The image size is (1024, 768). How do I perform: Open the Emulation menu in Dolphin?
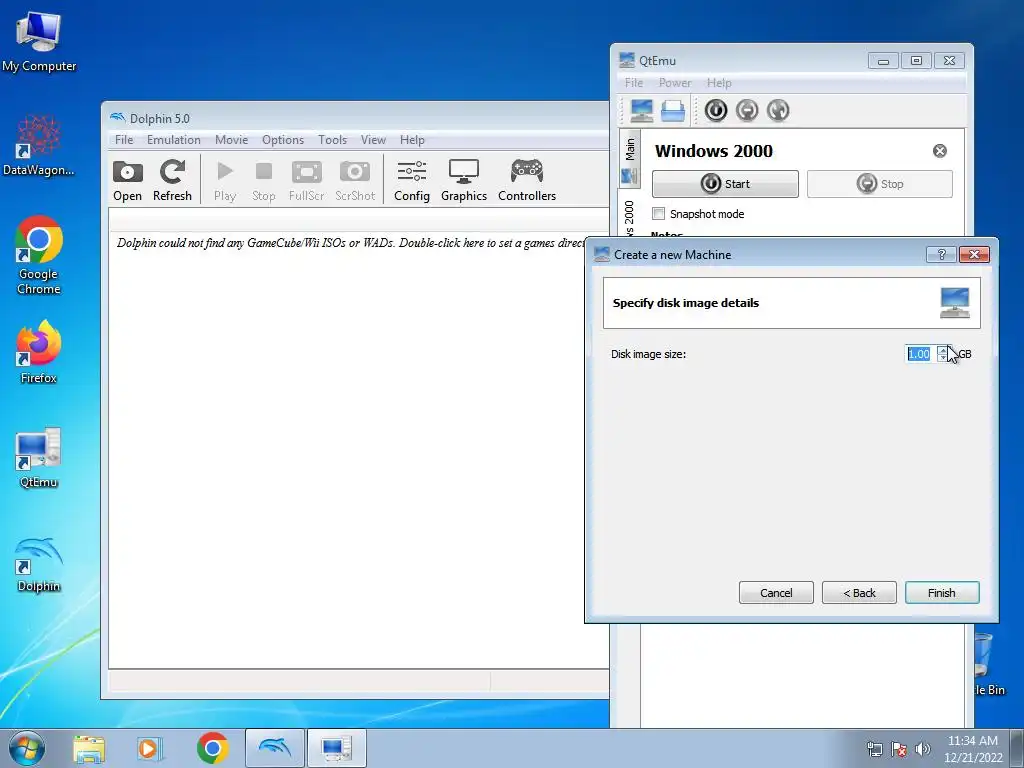(174, 140)
